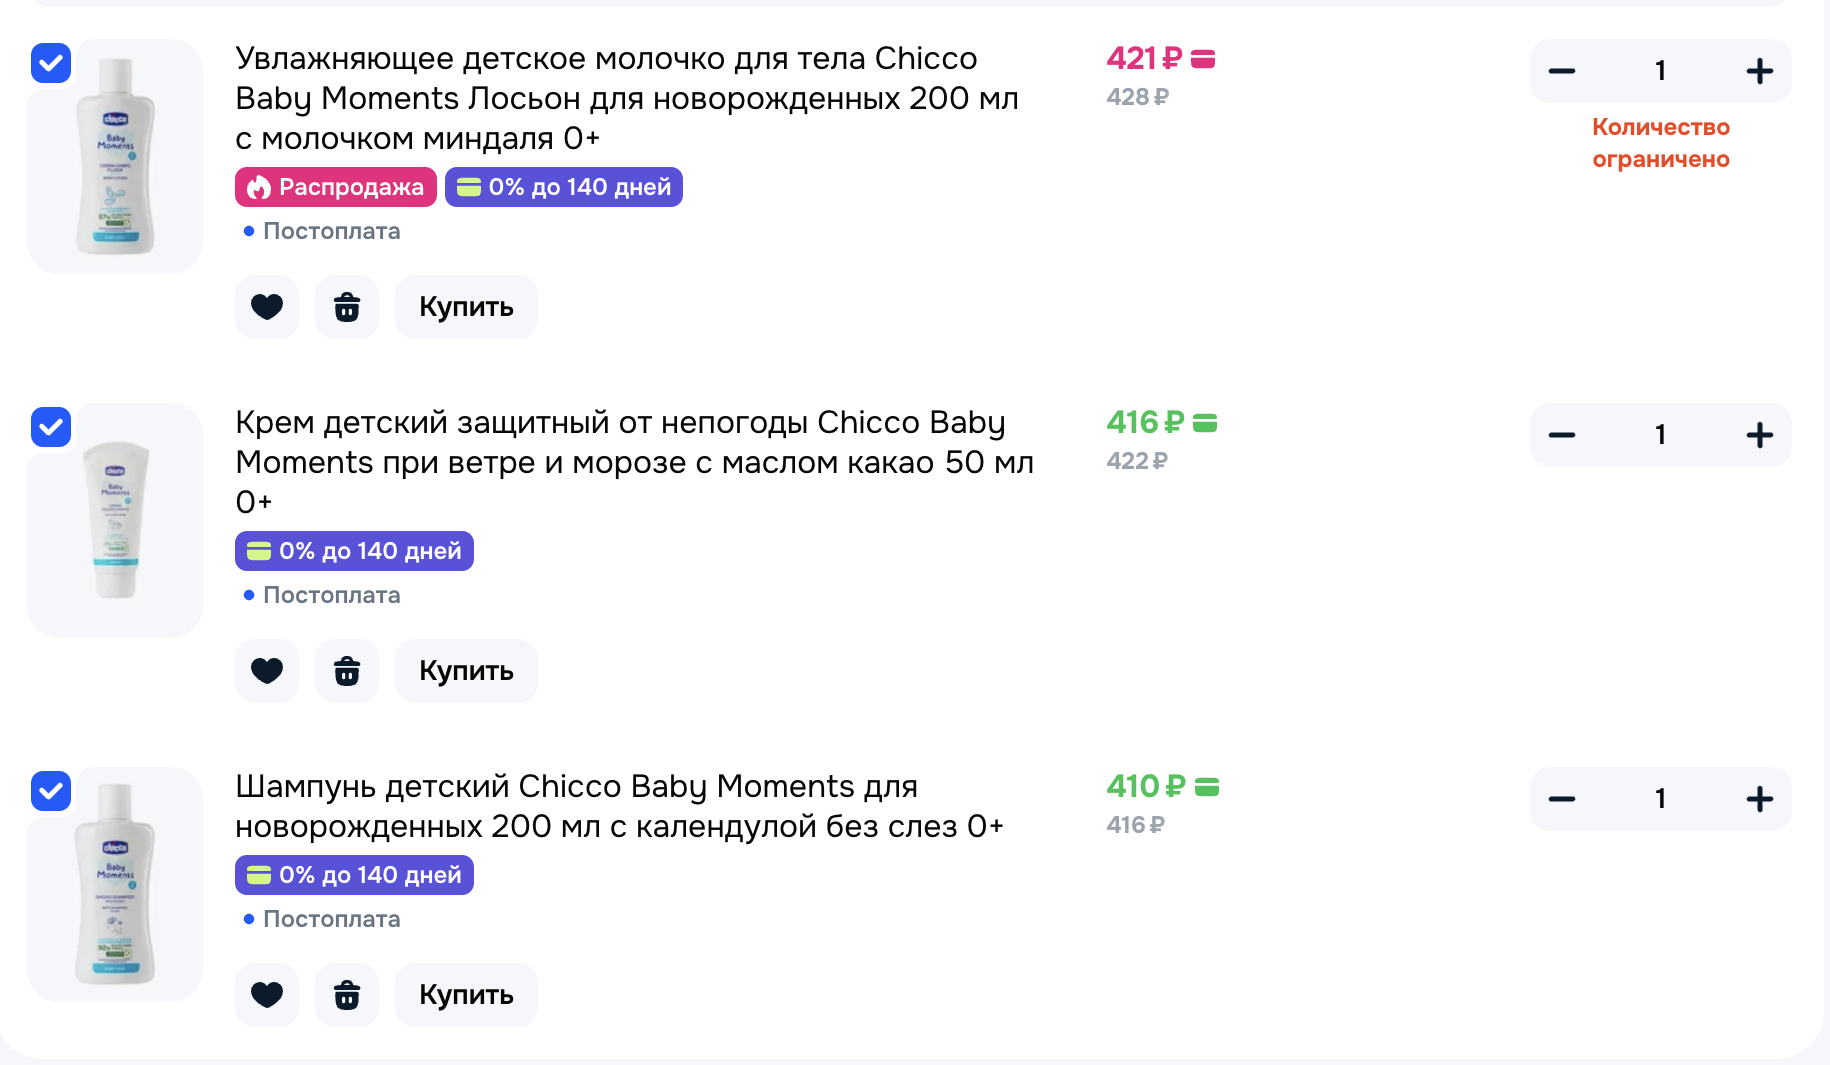Click Купить for the body lotion
Image resolution: width=1830 pixels, height=1065 pixels.
click(x=466, y=307)
